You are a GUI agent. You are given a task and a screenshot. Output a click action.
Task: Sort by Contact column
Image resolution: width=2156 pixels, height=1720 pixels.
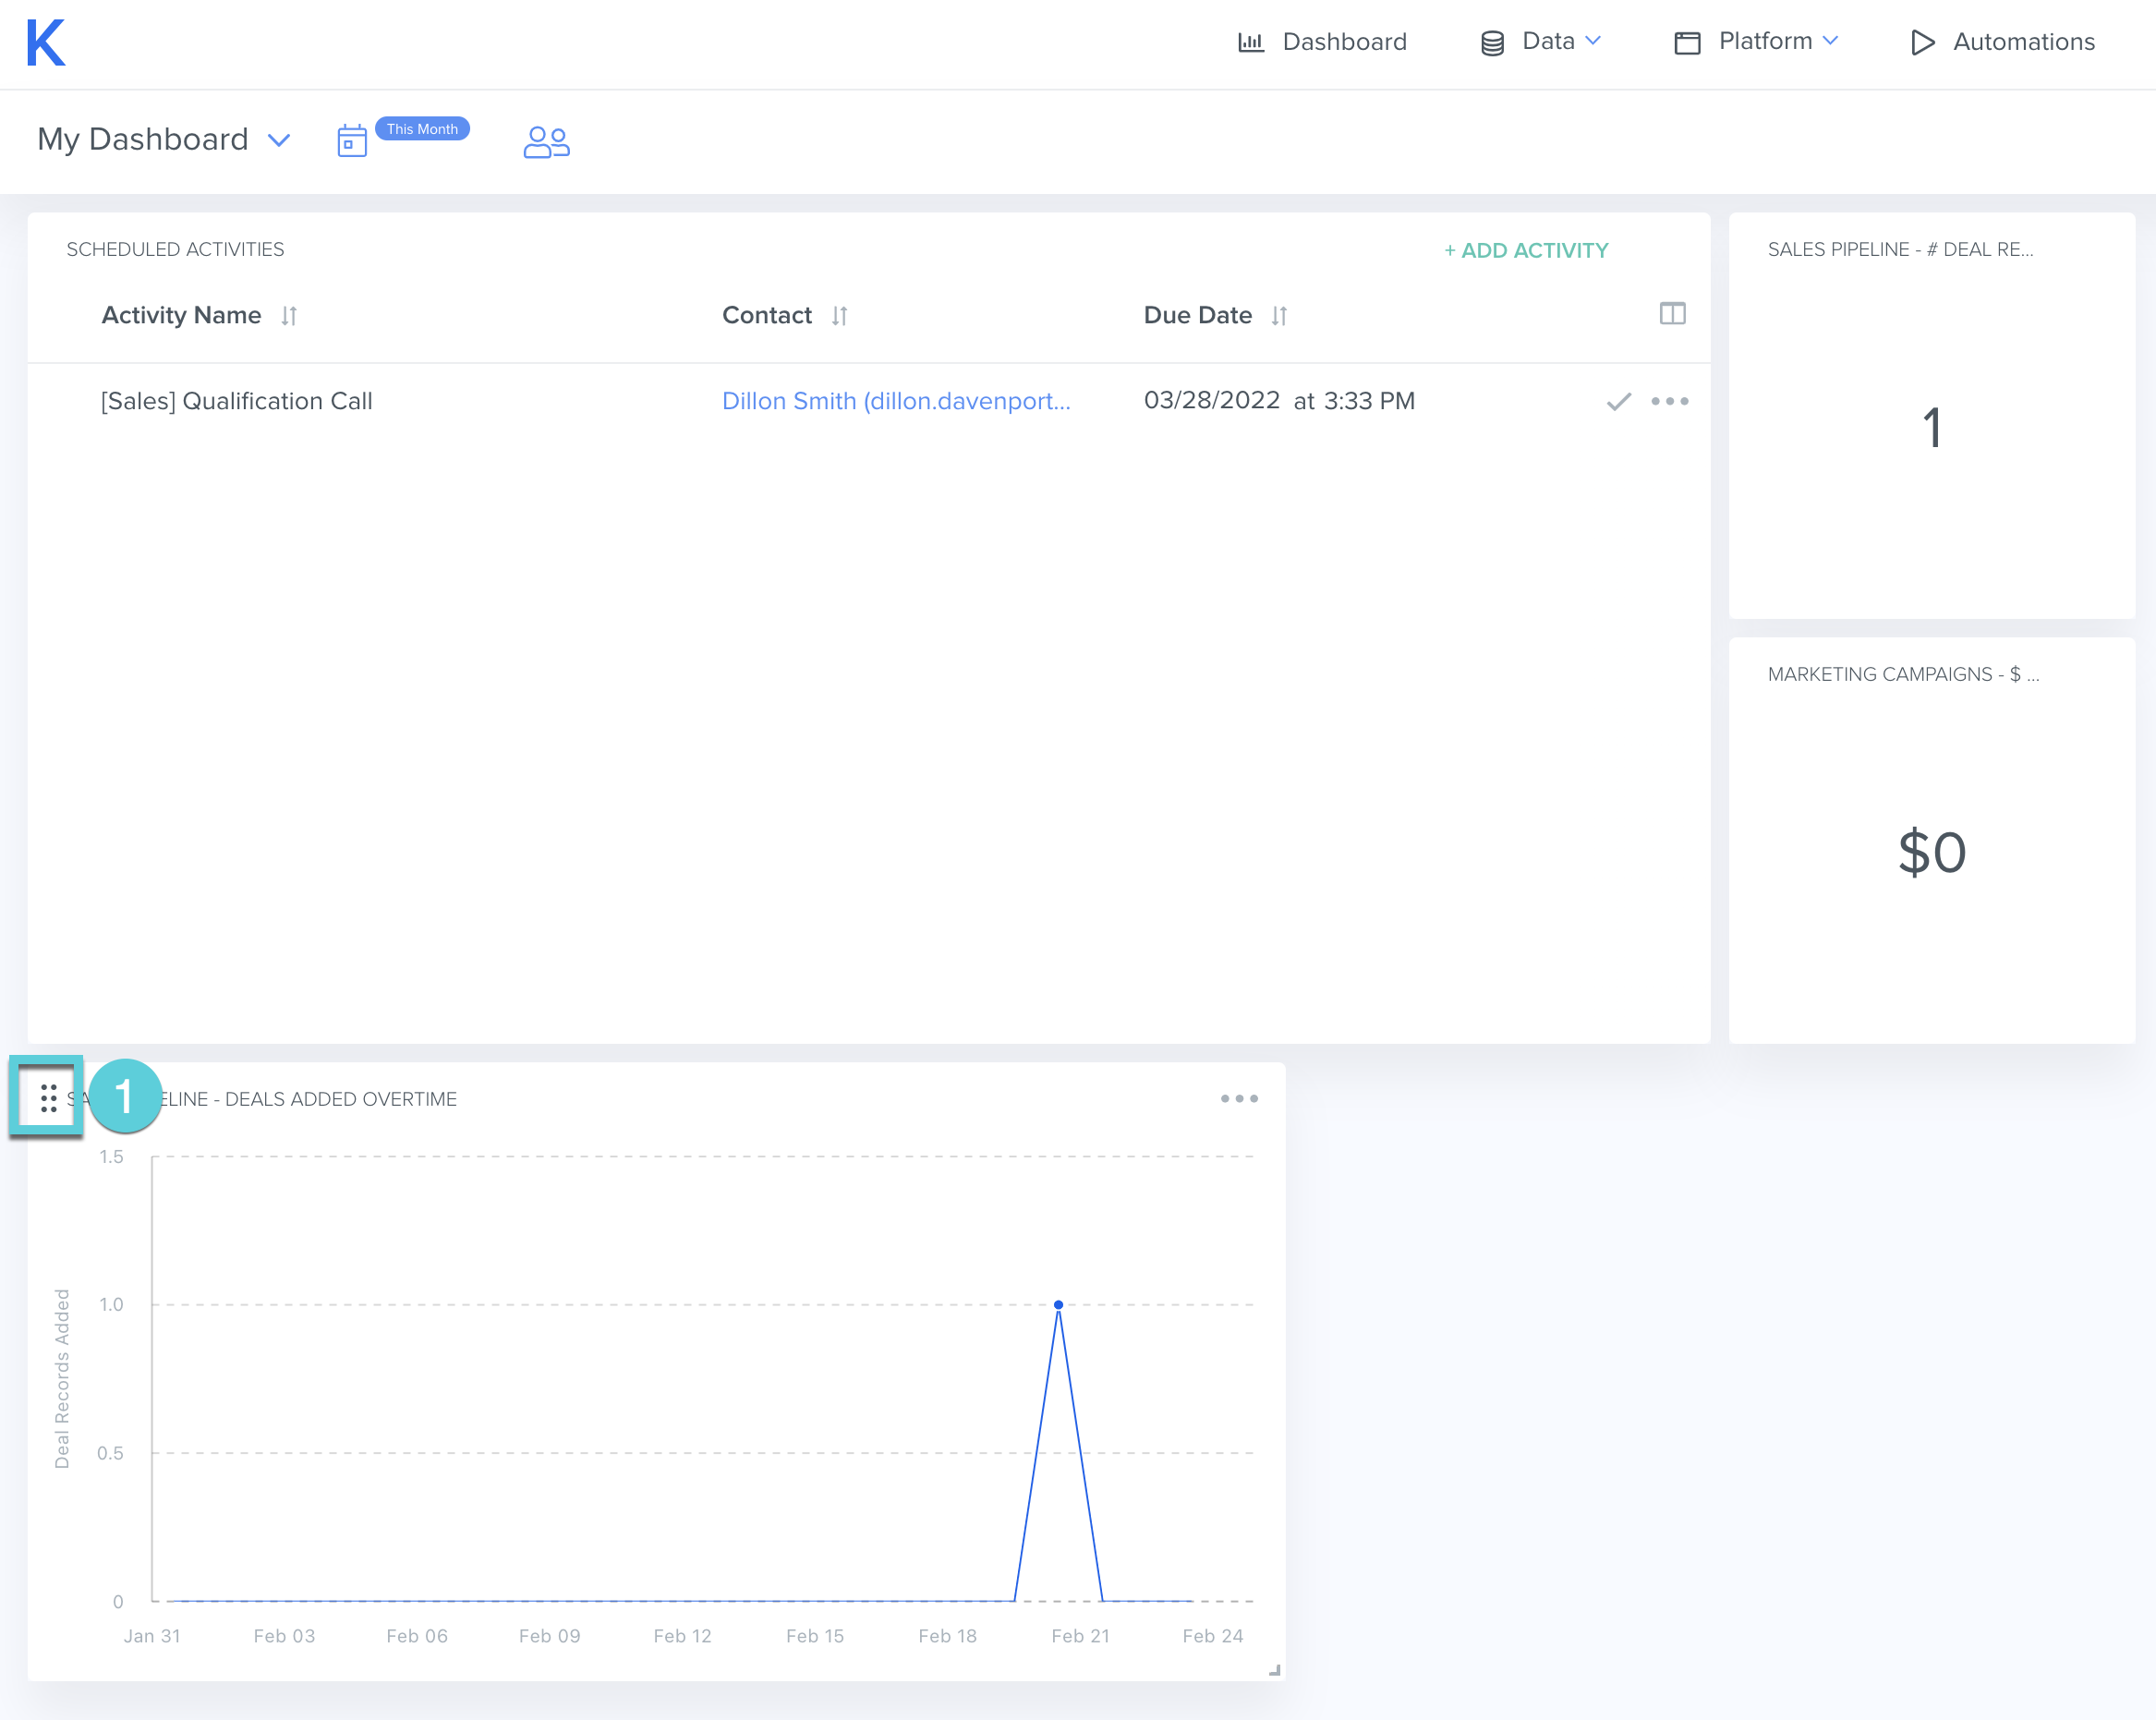[839, 316]
